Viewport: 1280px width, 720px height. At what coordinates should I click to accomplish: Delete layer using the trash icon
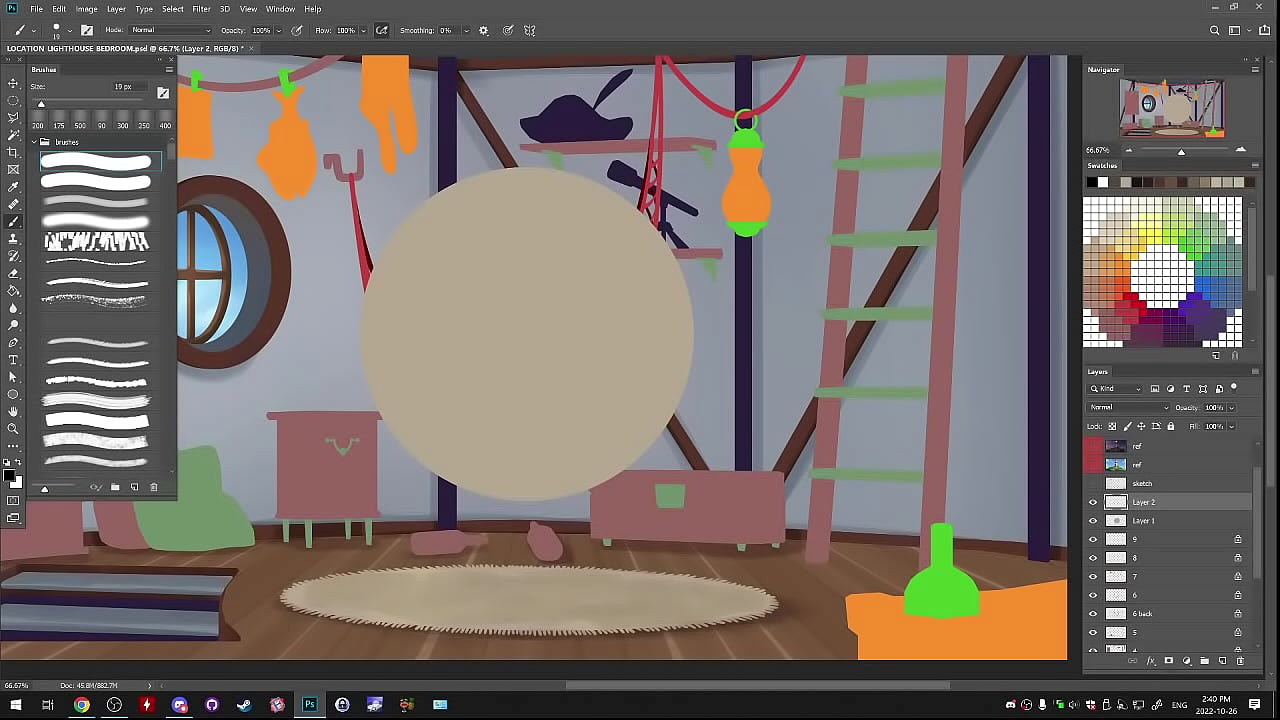[1241, 661]
